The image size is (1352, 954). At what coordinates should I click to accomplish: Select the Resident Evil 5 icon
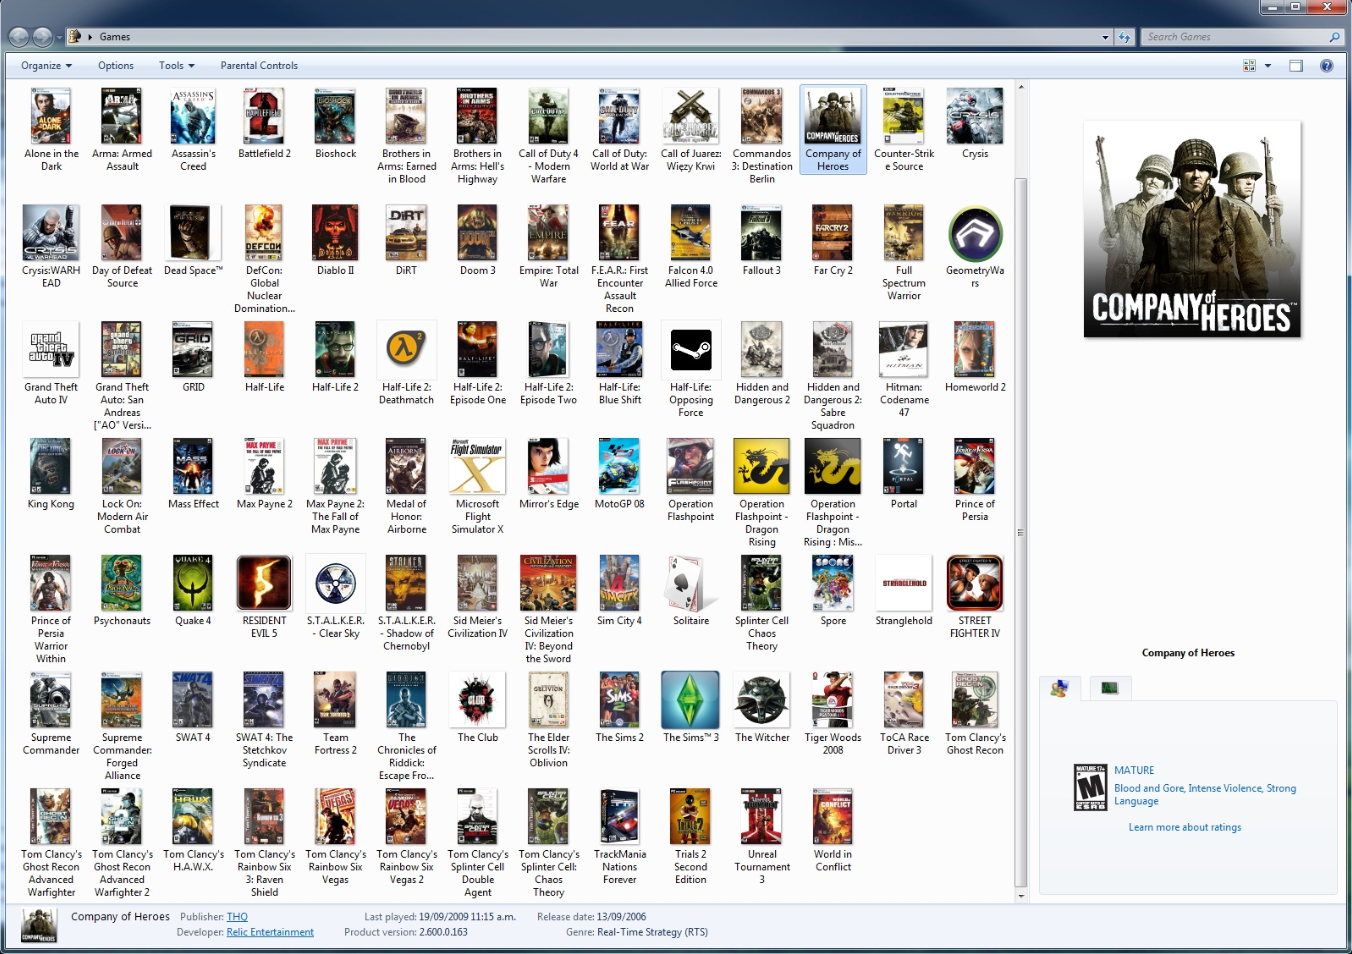(x=264, y=584)
